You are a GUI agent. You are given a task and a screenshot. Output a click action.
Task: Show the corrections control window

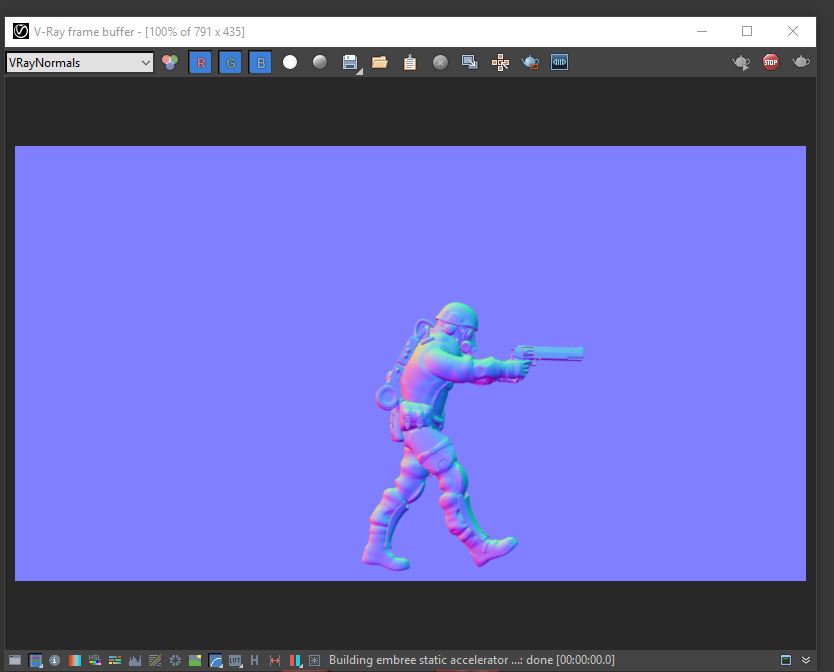click(x=15, y=660)
